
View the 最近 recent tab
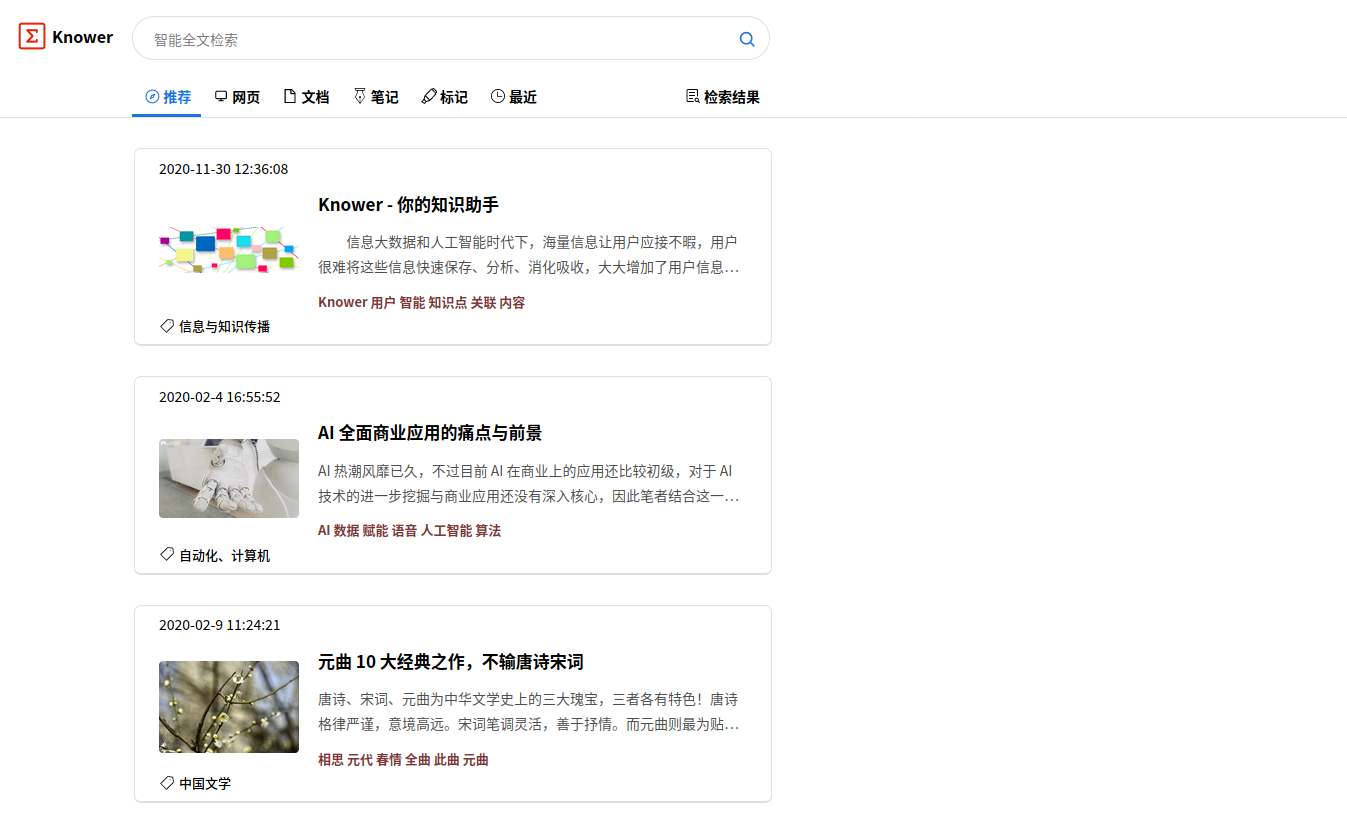[x=513, y=97]
